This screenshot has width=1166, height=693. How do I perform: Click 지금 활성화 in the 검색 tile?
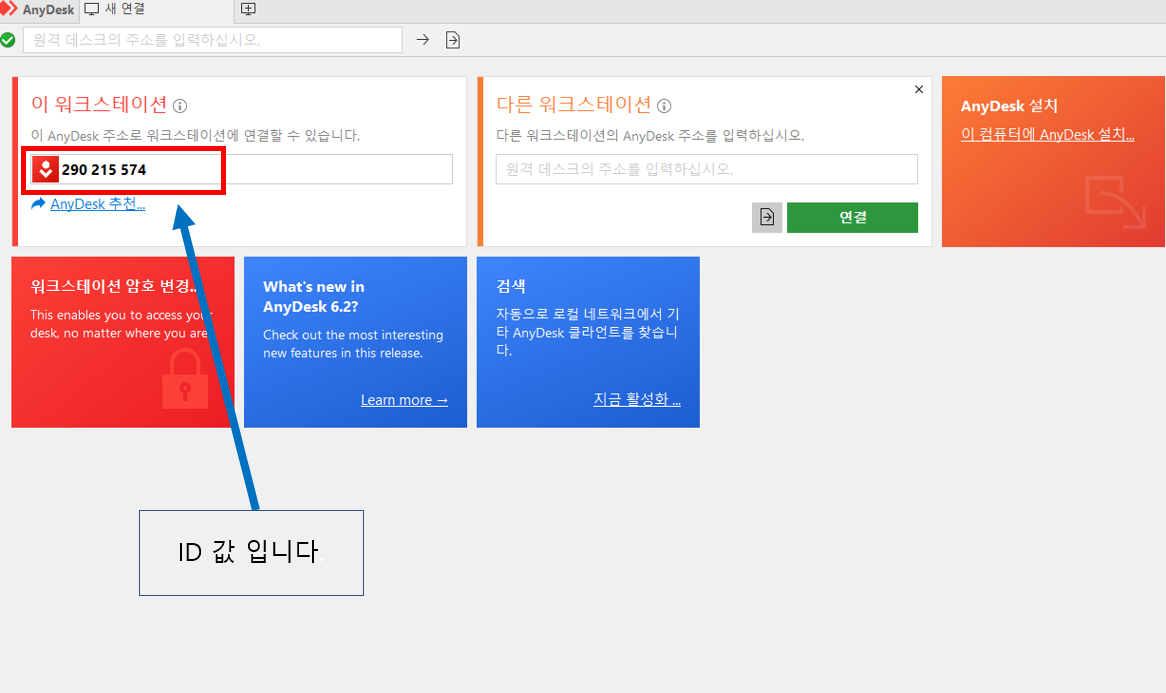click(637, 400)
